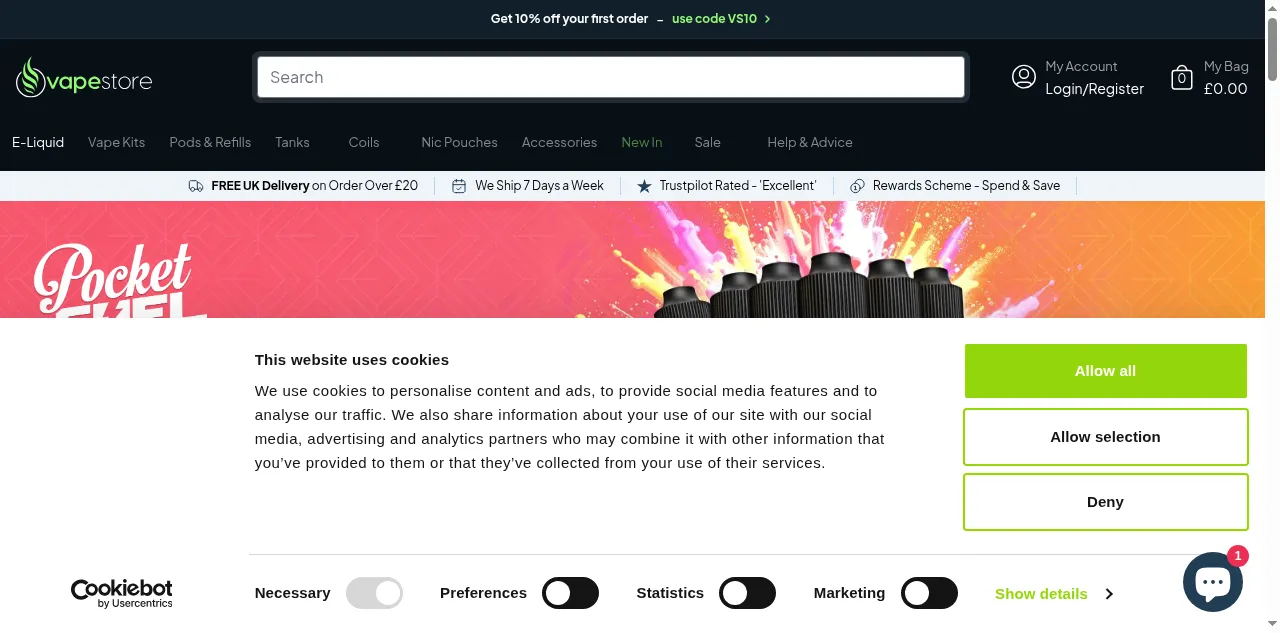
Task: Click FREE UK Delivery text link
Action: pyautogui.click(x=314, y=186)
